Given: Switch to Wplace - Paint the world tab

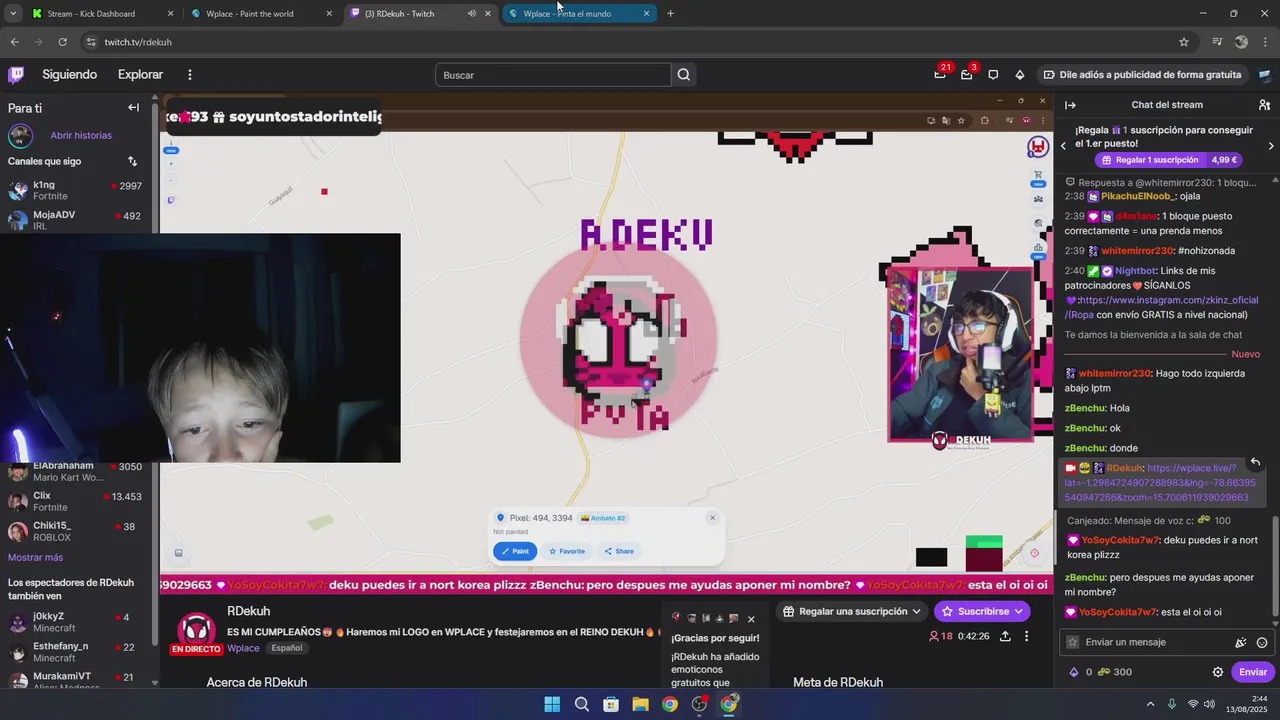Looking at the screenshot, I should coord(260,14).
